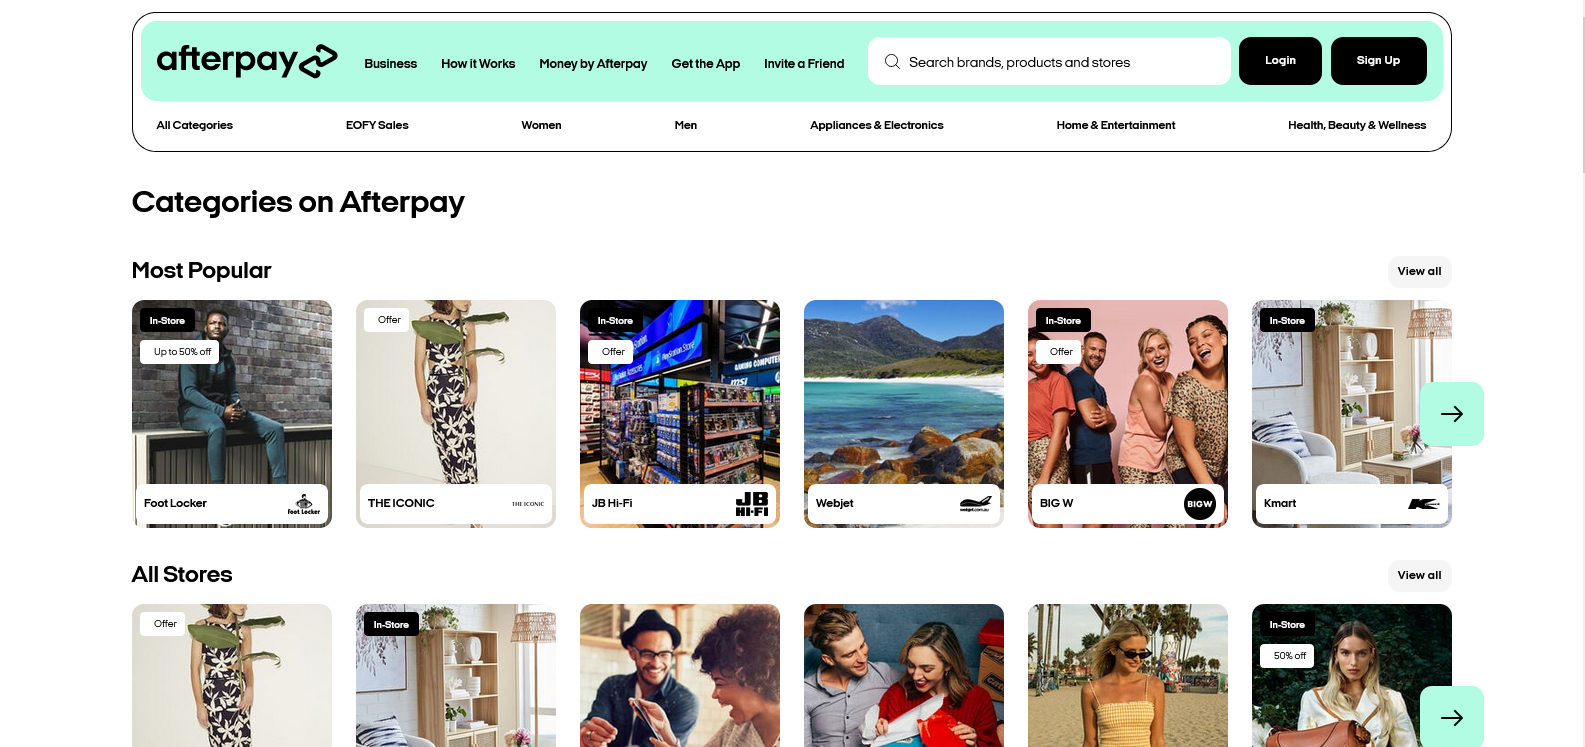Viewport: 1585px width, 747px height.
Task: Focus the brands and stores search field
Action: click(x=1049, y=61)
